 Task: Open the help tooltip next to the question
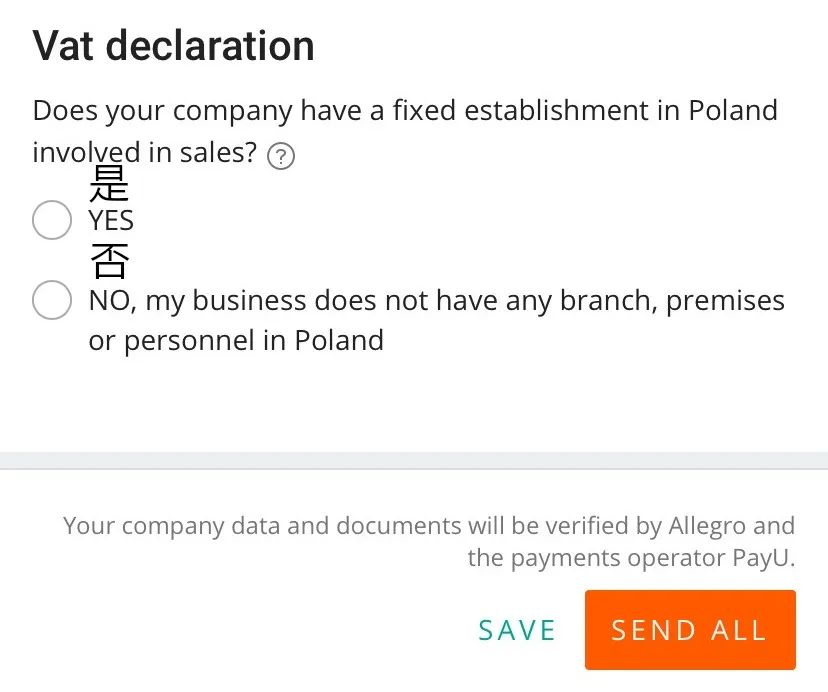point(281,156)
